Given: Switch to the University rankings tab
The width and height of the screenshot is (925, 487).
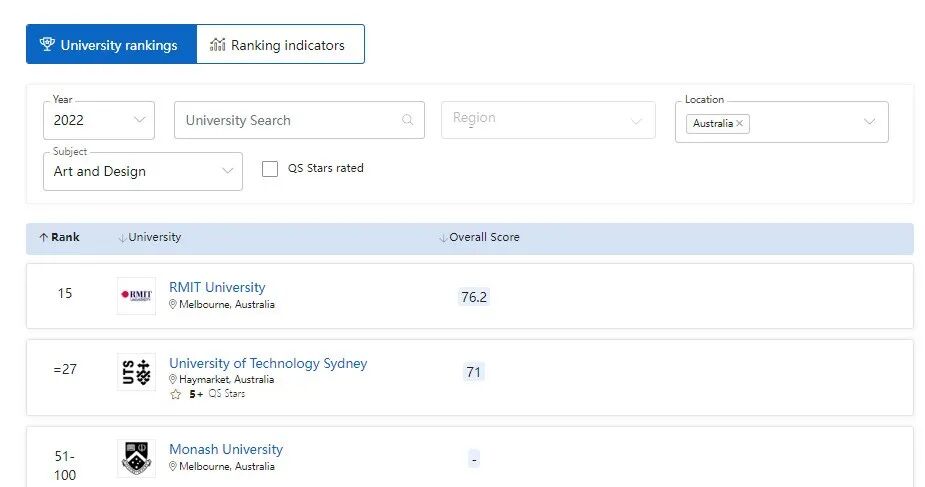Looking at the screenshot, I should pos(110,45).
